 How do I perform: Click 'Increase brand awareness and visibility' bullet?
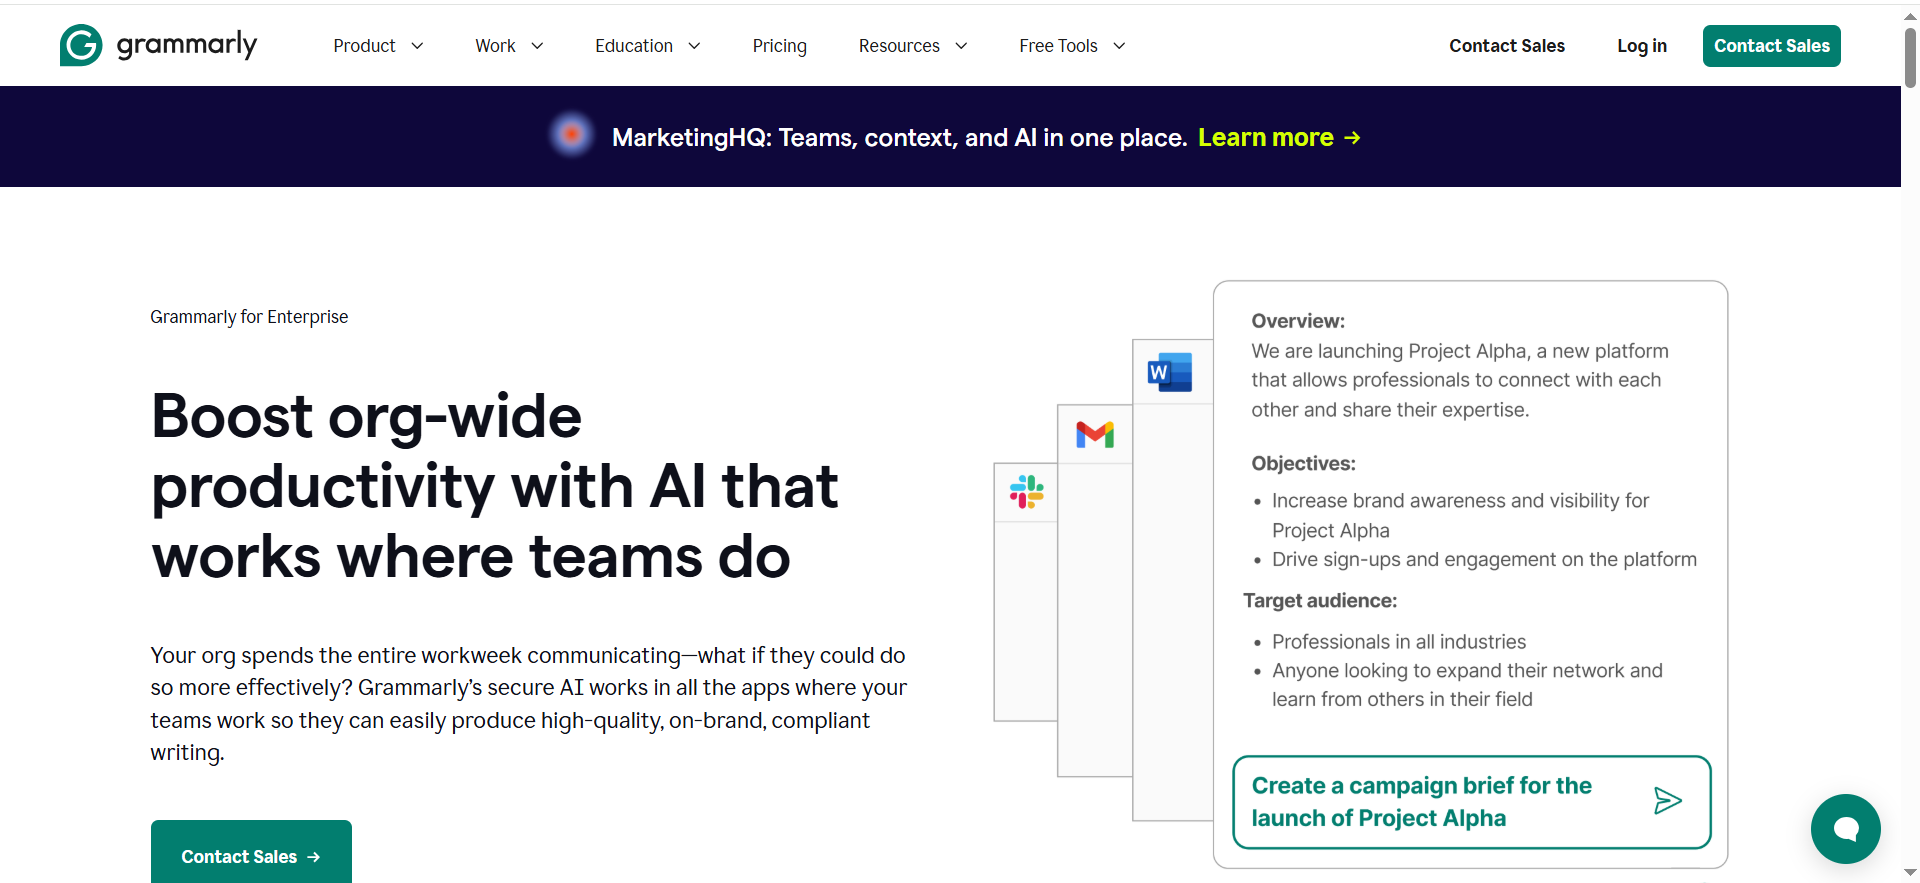pos(1460,515)
